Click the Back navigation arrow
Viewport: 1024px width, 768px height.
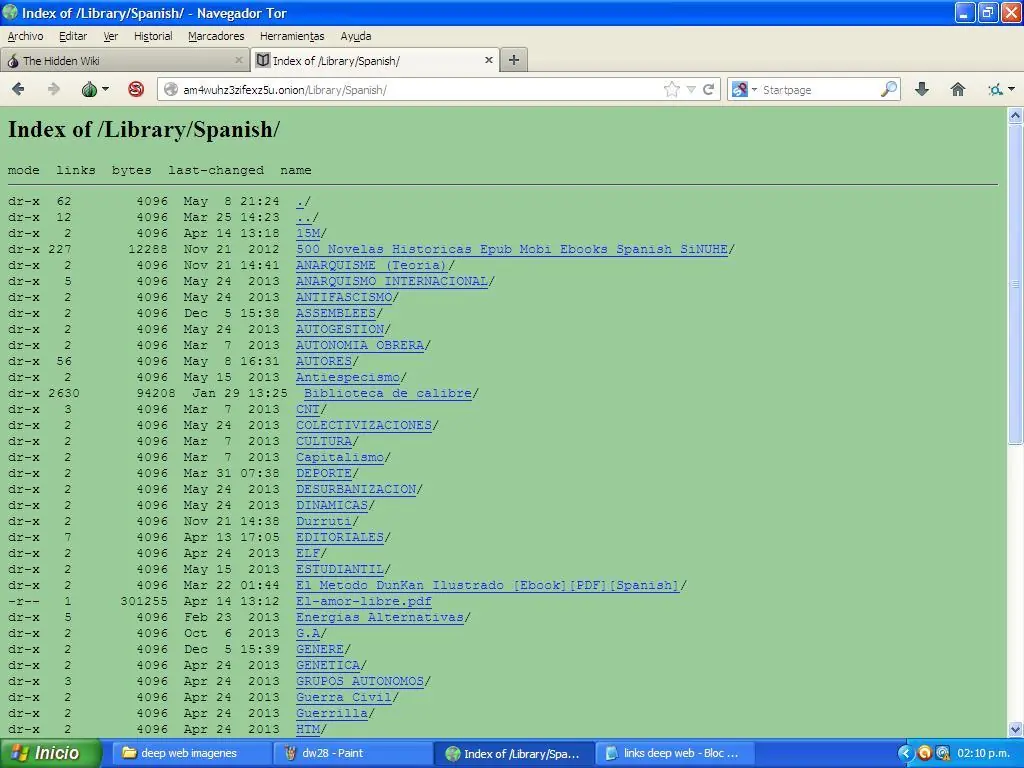coord(18,89)
